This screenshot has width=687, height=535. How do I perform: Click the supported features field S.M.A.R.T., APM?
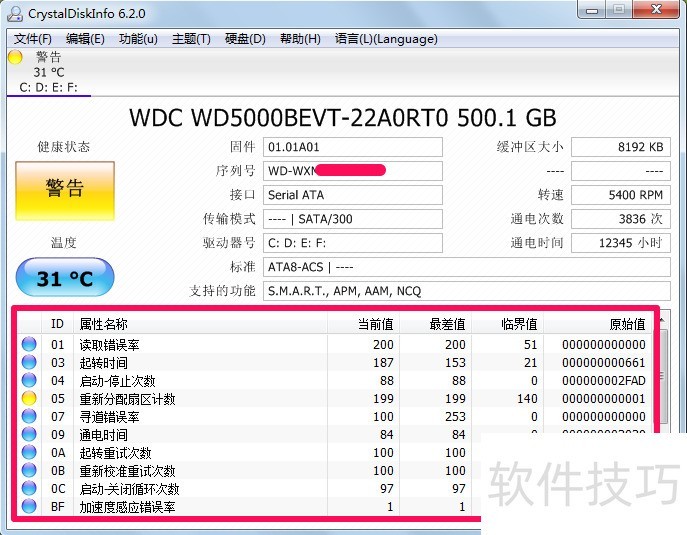(467, 291)
